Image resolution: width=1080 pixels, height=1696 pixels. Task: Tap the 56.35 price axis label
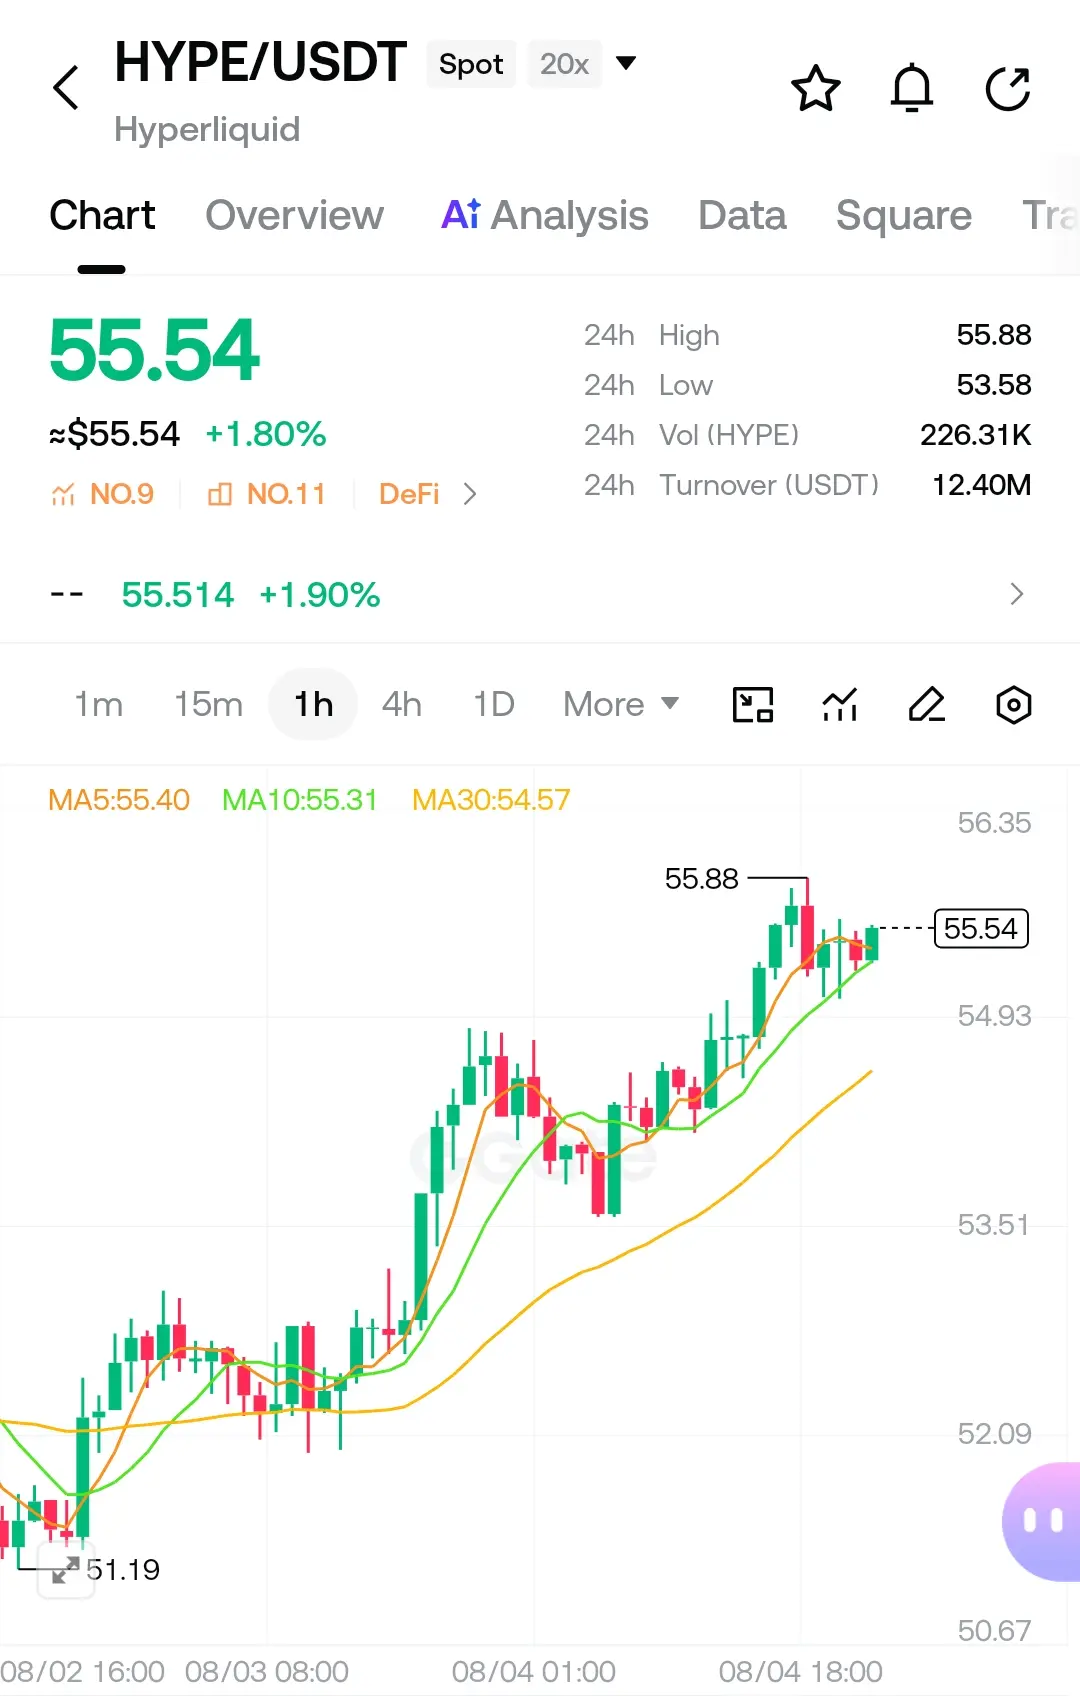(994, 823)
